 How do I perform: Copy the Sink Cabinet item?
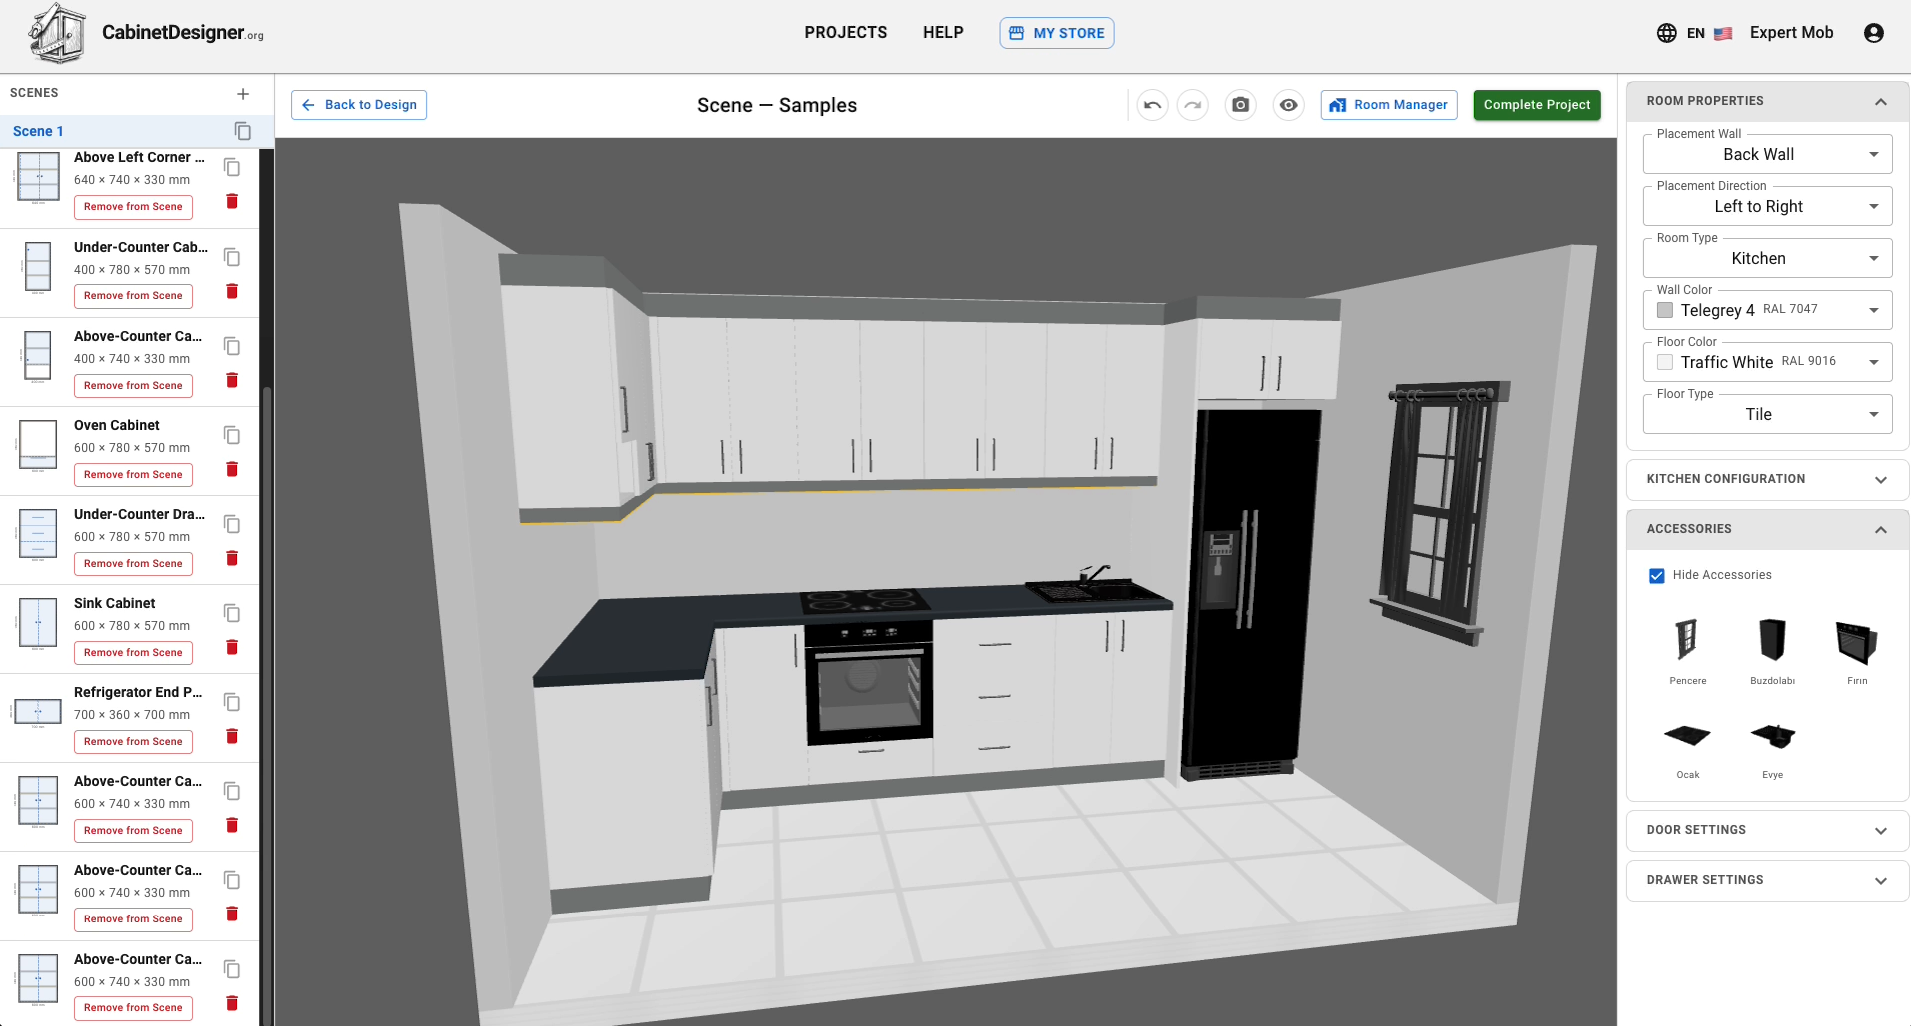tap(232, 613)
